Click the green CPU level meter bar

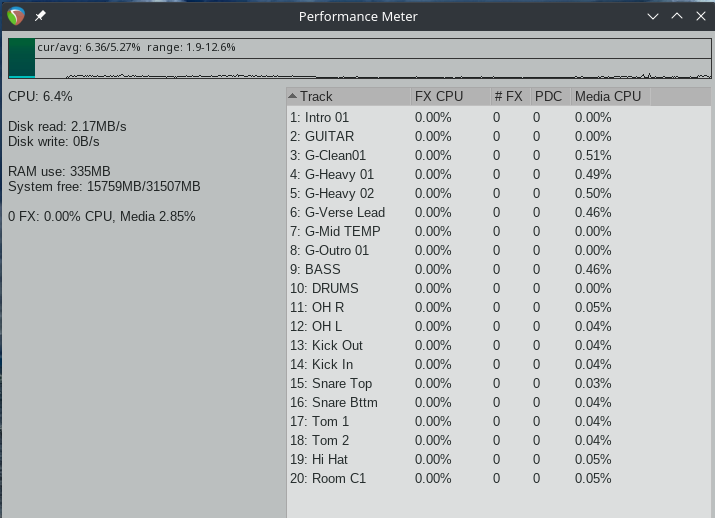coord(22,58)
